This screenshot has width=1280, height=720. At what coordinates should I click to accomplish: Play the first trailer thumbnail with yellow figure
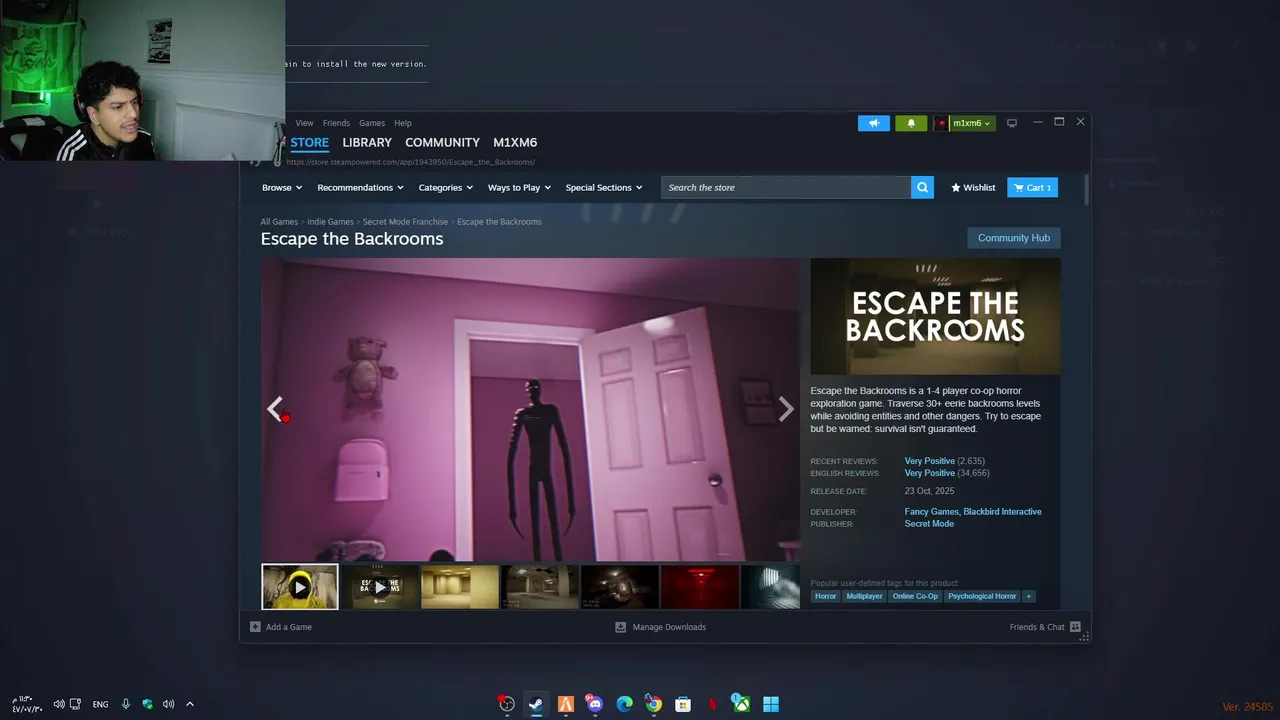click(x=300, y=587)
